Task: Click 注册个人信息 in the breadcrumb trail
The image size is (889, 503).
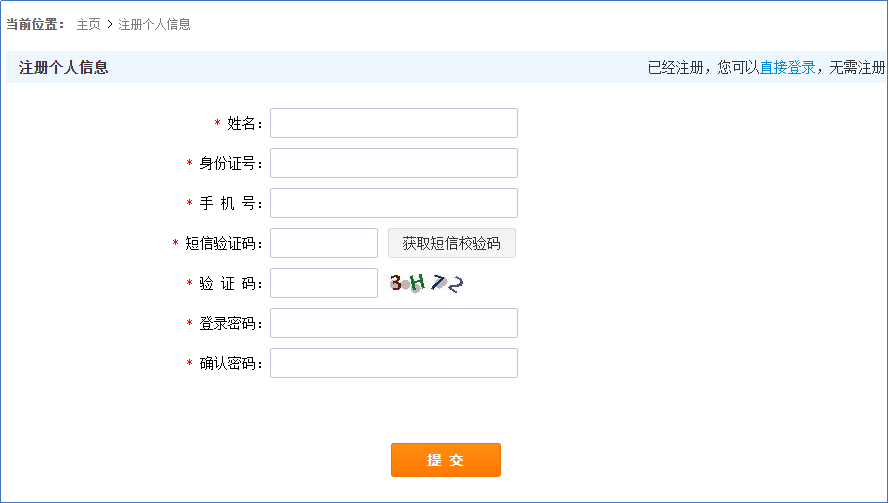Action: (x=154, y=24)
